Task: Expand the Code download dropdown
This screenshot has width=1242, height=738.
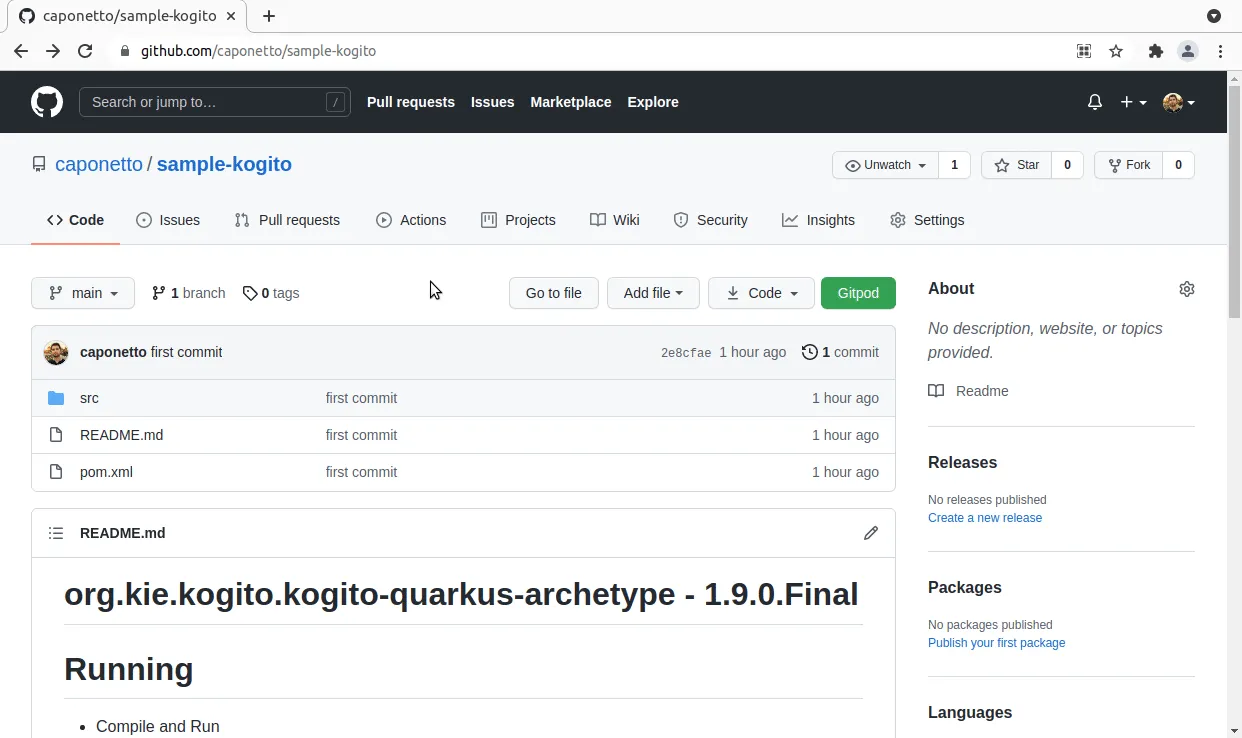Action: pos(761,293)
